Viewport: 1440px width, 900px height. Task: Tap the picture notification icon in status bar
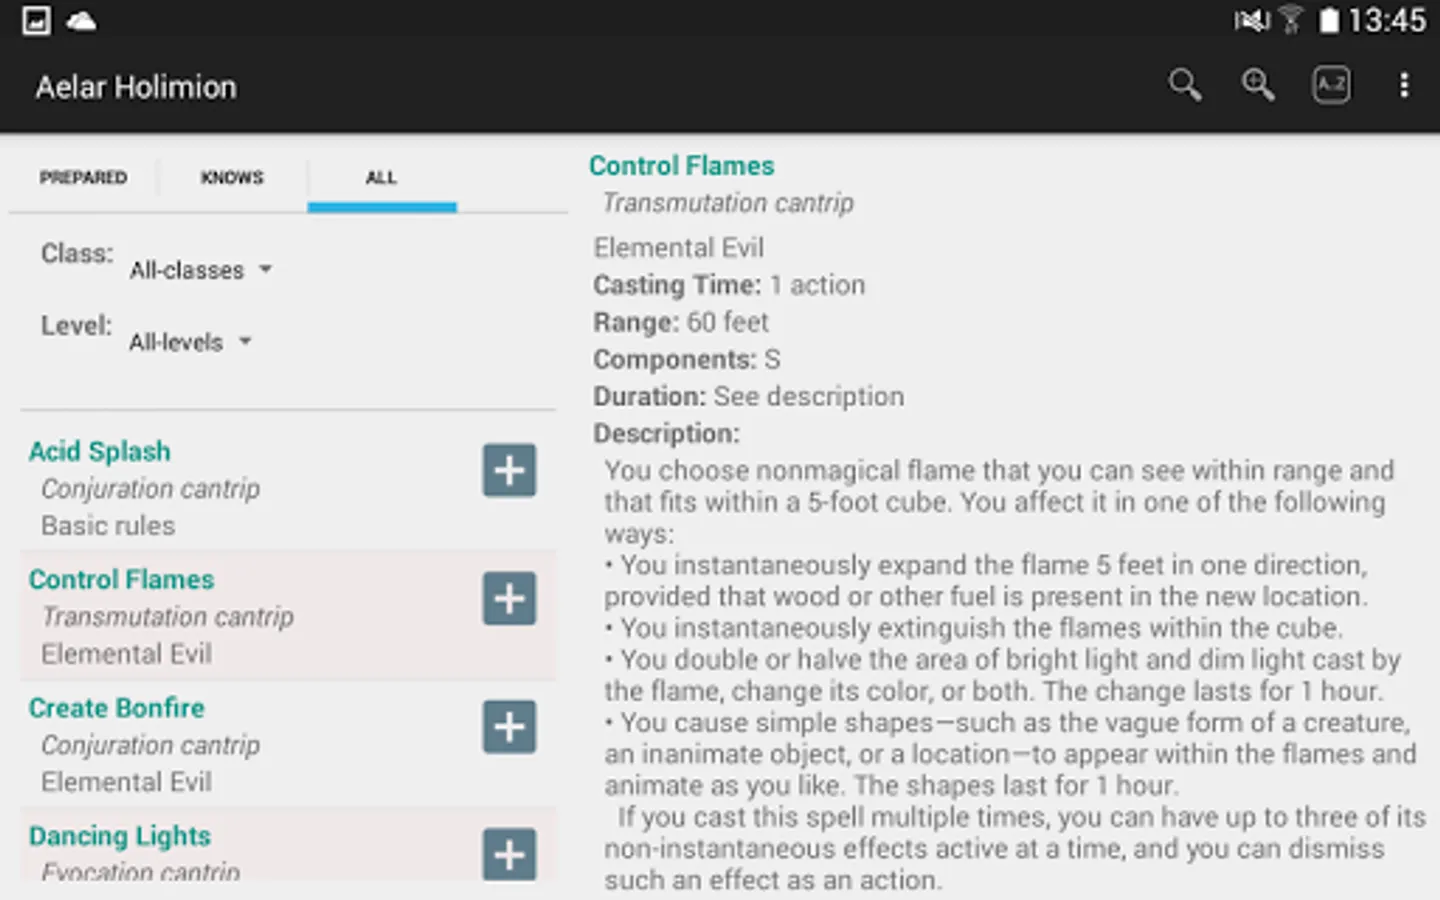tap(36, 21)
